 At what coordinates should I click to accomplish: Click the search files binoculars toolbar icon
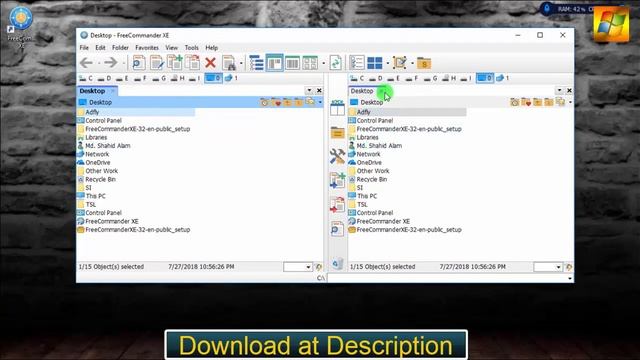pos(229,63)
